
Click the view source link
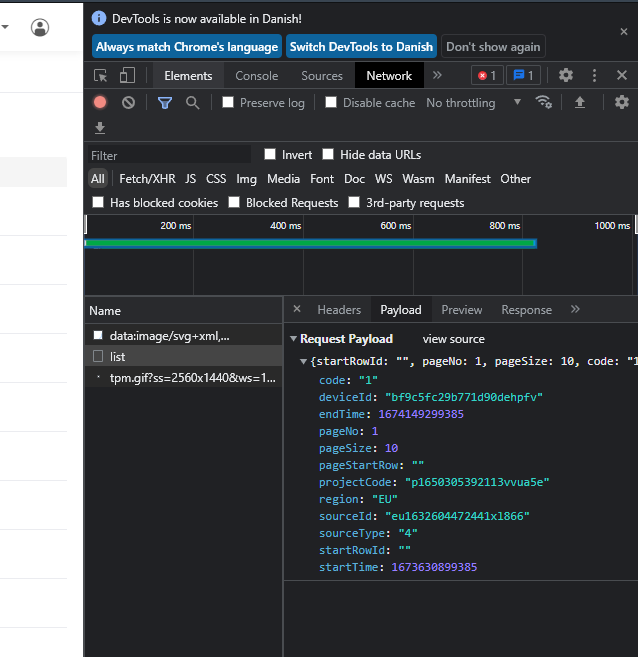(x=453, y=339)
